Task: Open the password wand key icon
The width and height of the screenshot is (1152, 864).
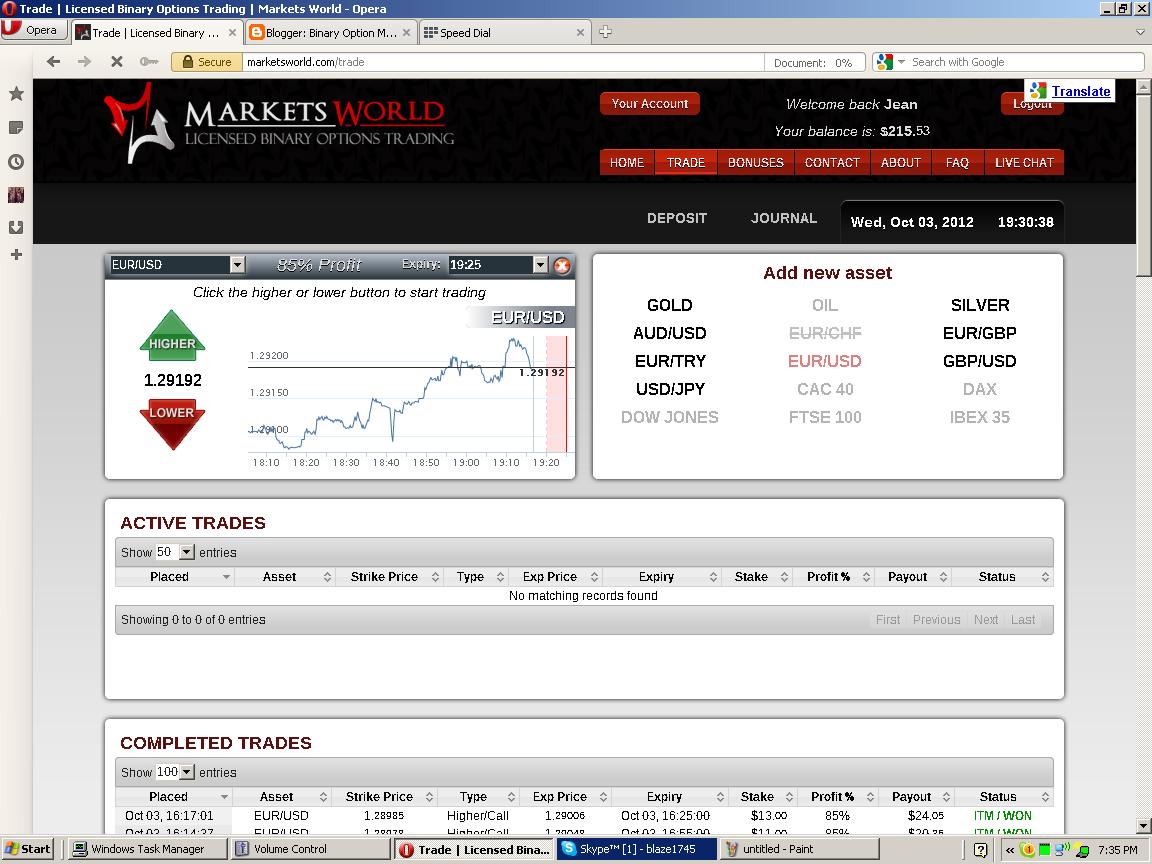Action: [x=149, y=62]
